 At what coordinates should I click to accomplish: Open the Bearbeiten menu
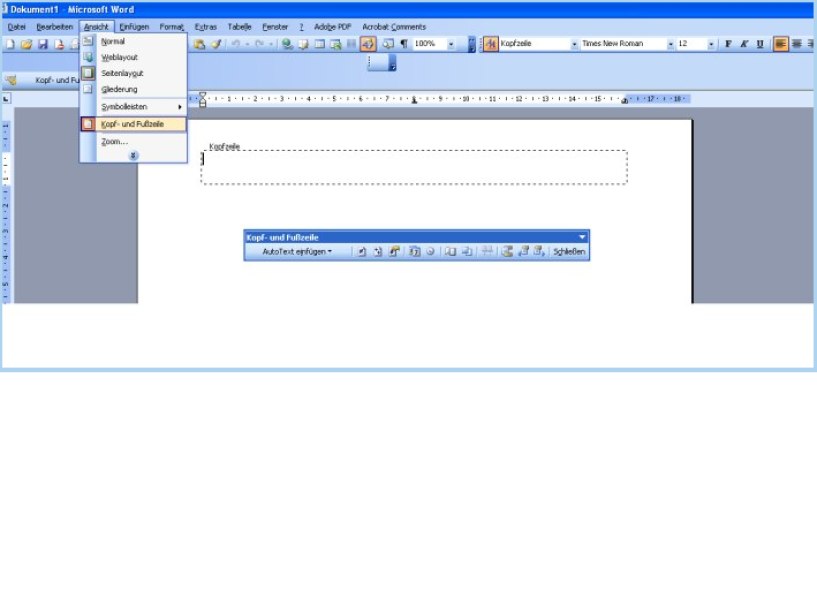point(55,27)
